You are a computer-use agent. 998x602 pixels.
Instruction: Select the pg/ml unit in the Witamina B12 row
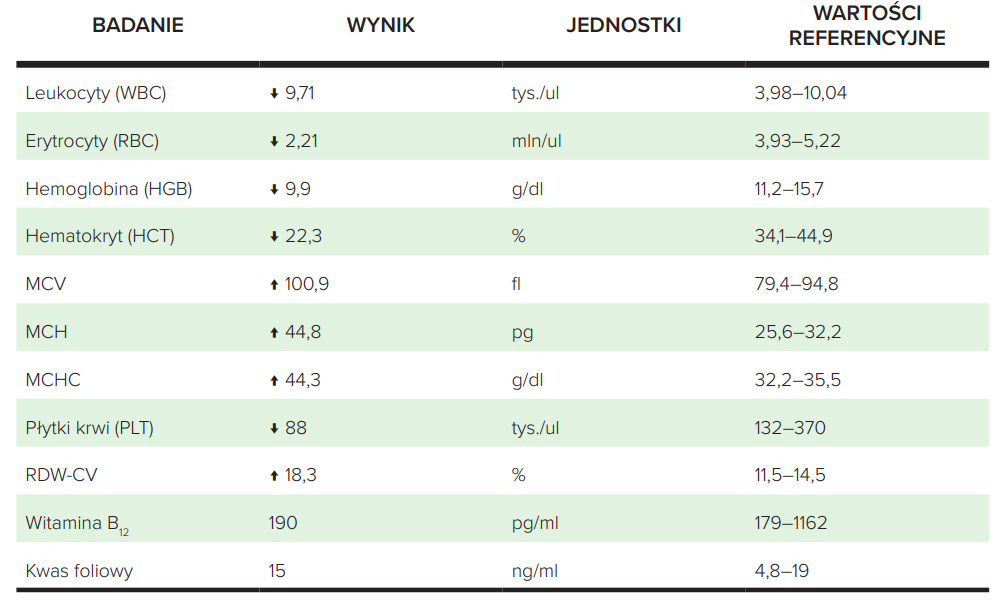click(533, 523)
